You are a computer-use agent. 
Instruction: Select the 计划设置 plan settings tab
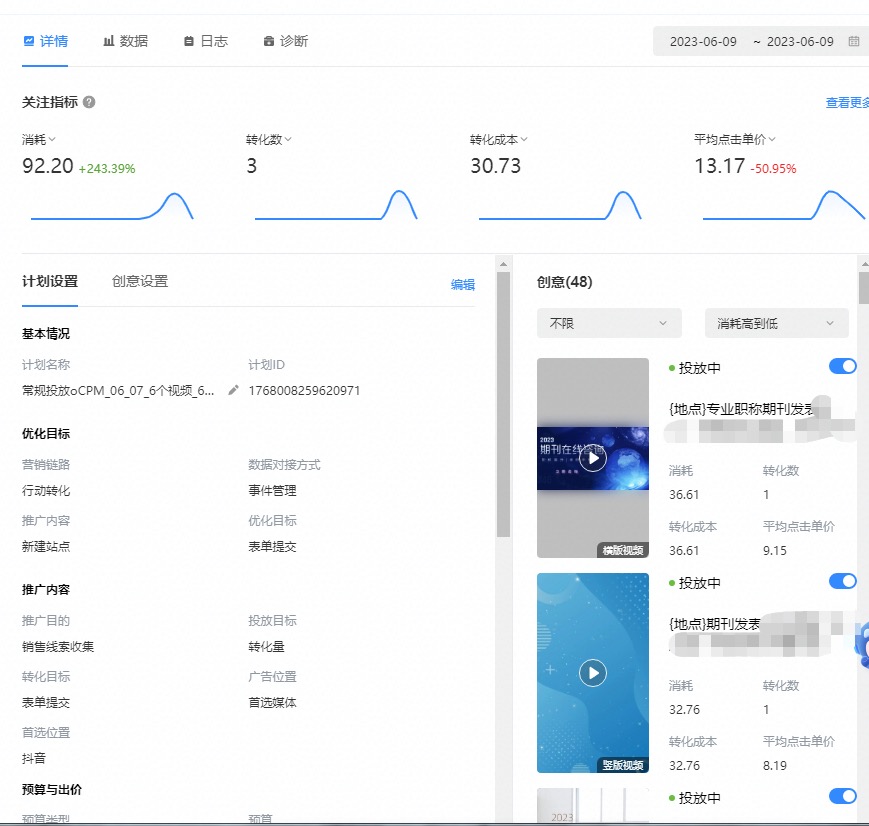[x=50, y=282]
